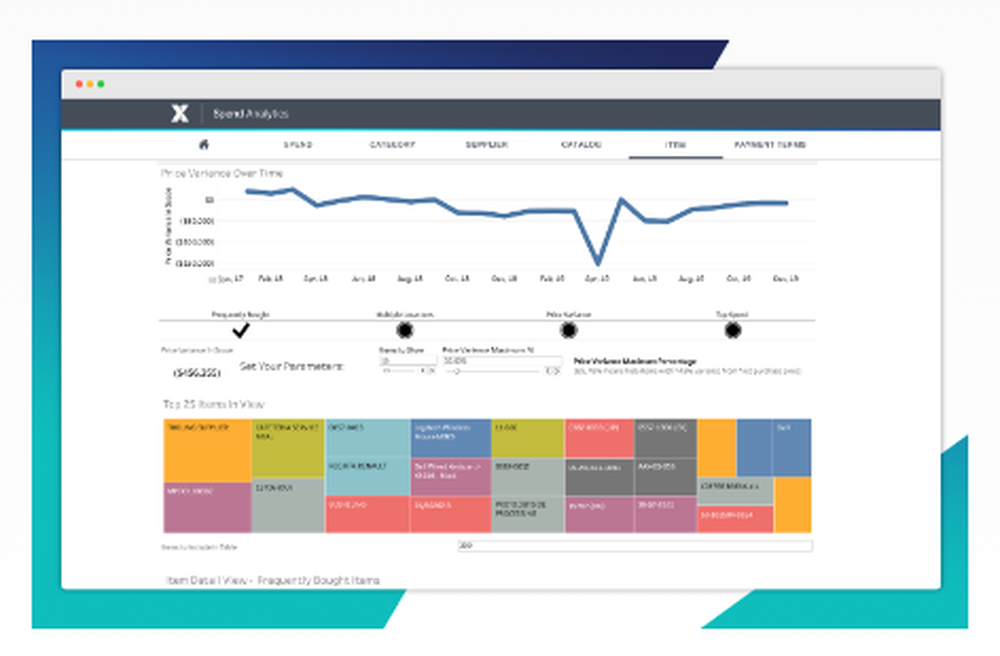Click the Top 25 Items In View heading
This screenshot has width=1000, height=656.
point(214,404)
